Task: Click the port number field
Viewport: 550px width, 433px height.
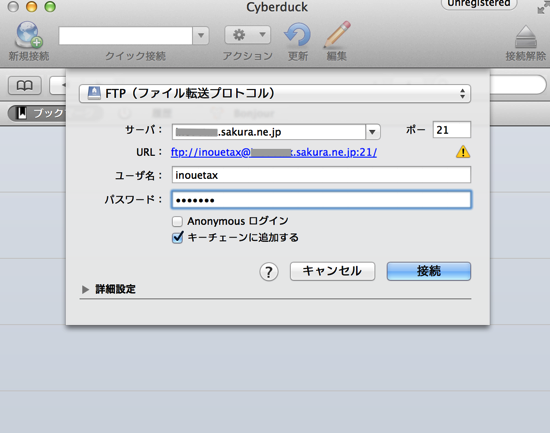Action: point(452,130)
